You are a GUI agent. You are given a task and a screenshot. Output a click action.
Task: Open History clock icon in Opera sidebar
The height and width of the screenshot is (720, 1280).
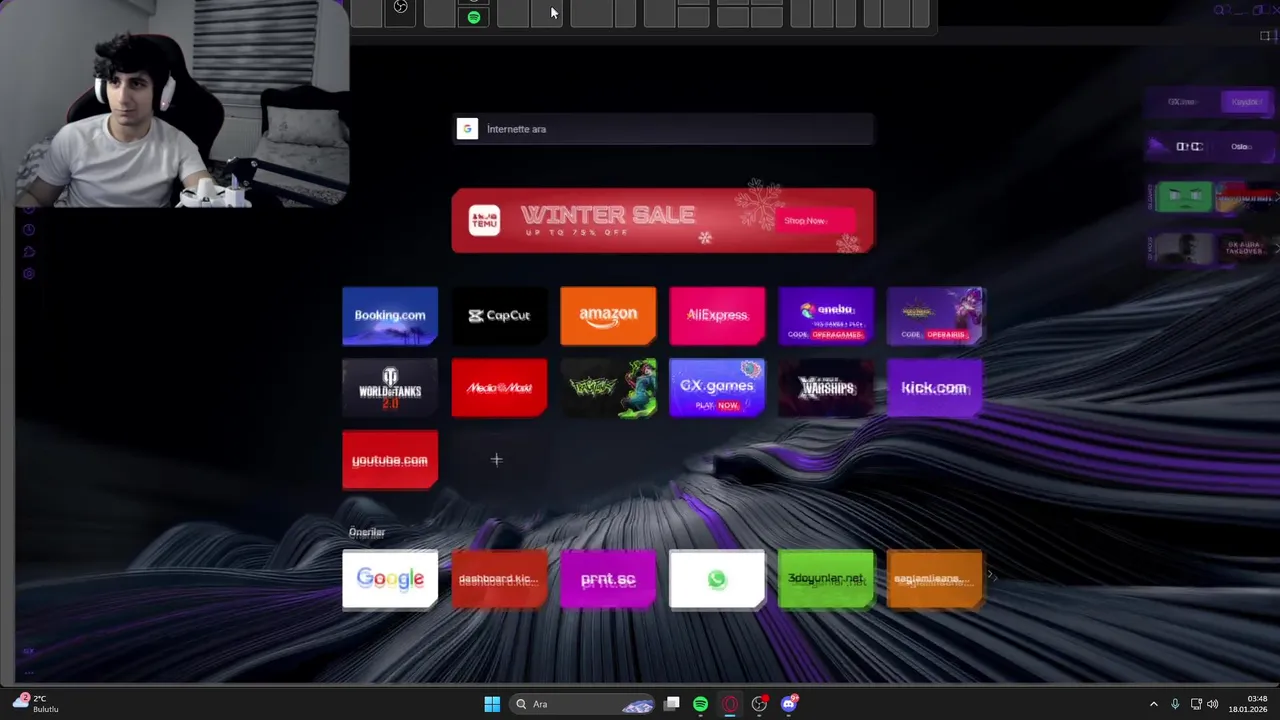click(29, 230)
